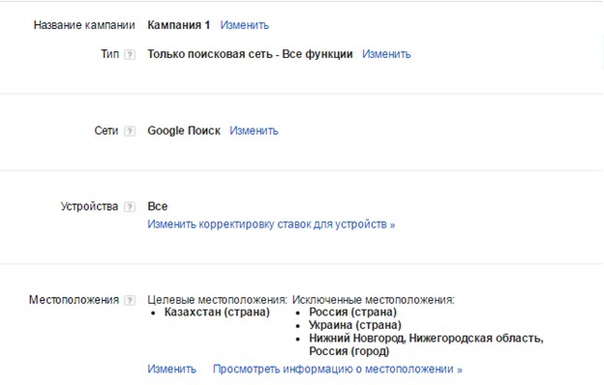
Task: Click Изменить next to Кампания 1
Action: point(245,25)
